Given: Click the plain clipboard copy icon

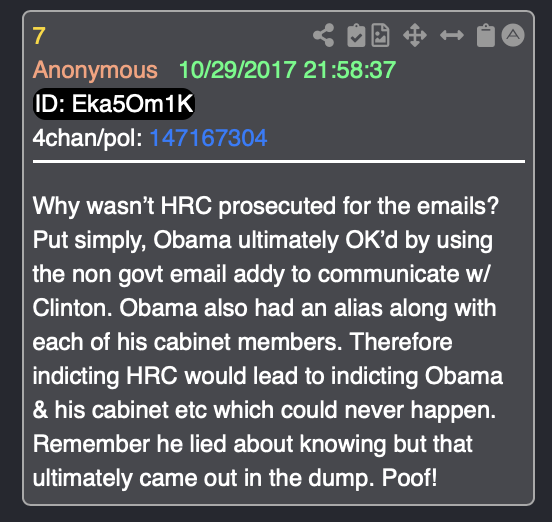Looking at the screenshot, I should point(486,35).
